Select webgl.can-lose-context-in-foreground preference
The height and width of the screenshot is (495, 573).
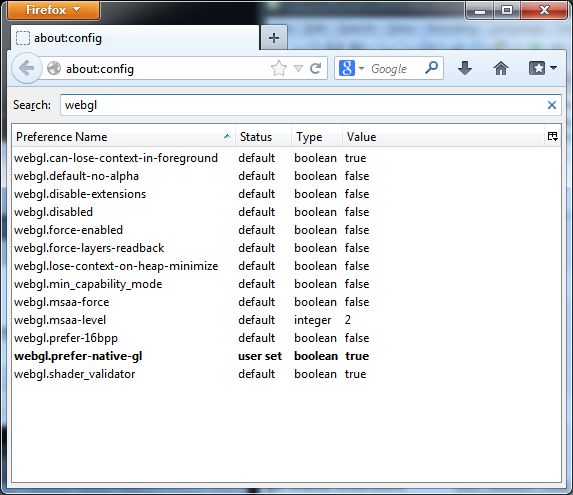click(286, 158)
